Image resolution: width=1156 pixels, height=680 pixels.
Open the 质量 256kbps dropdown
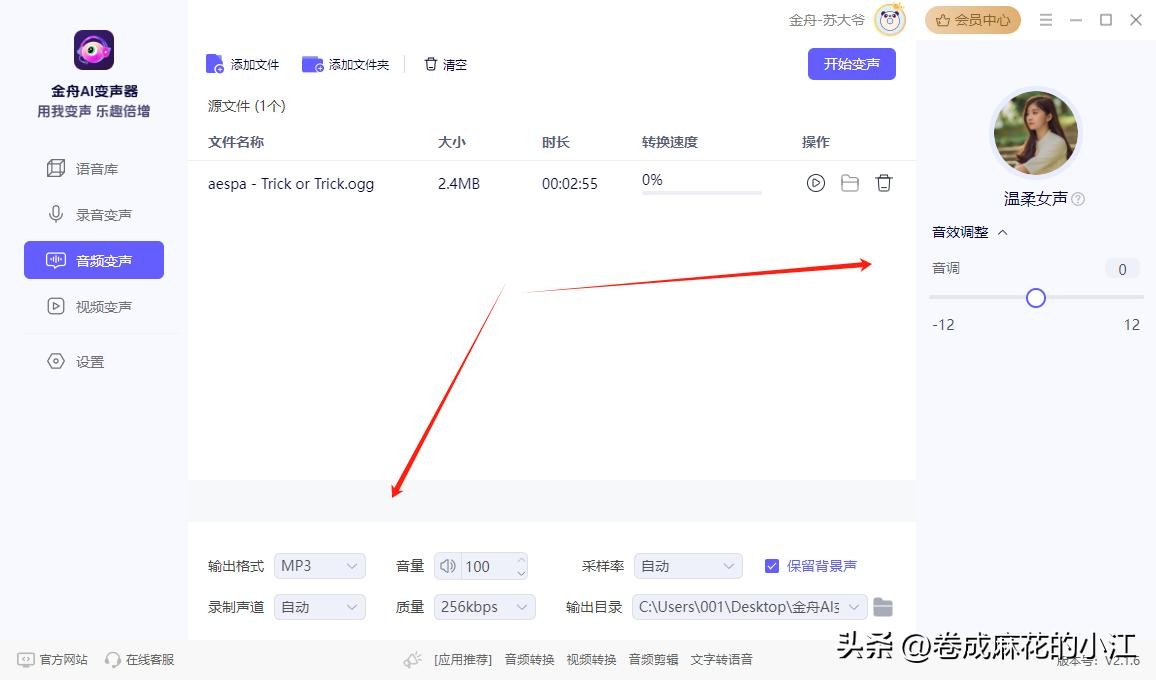click(x=485, y=607)
